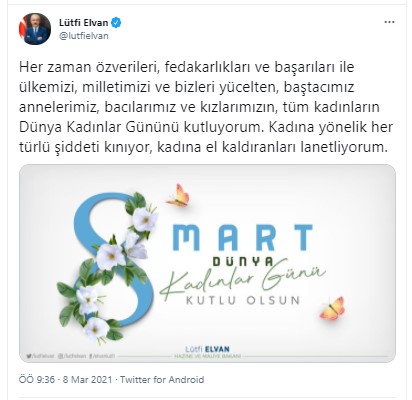
Task: Open the three-dot more options menu
Action: 389,22
